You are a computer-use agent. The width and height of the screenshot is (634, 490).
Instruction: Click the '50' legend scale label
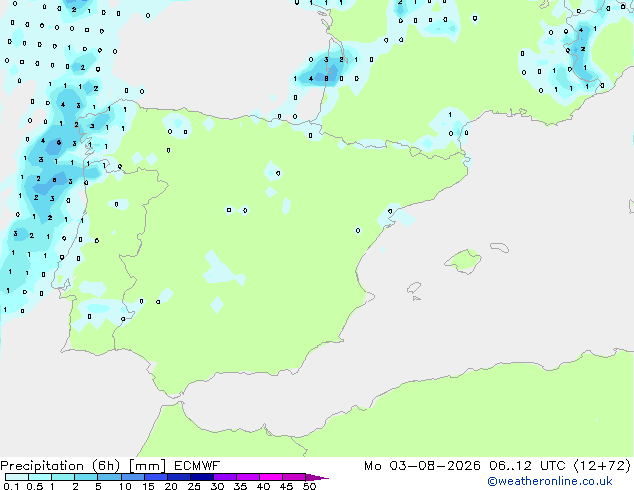310,486
